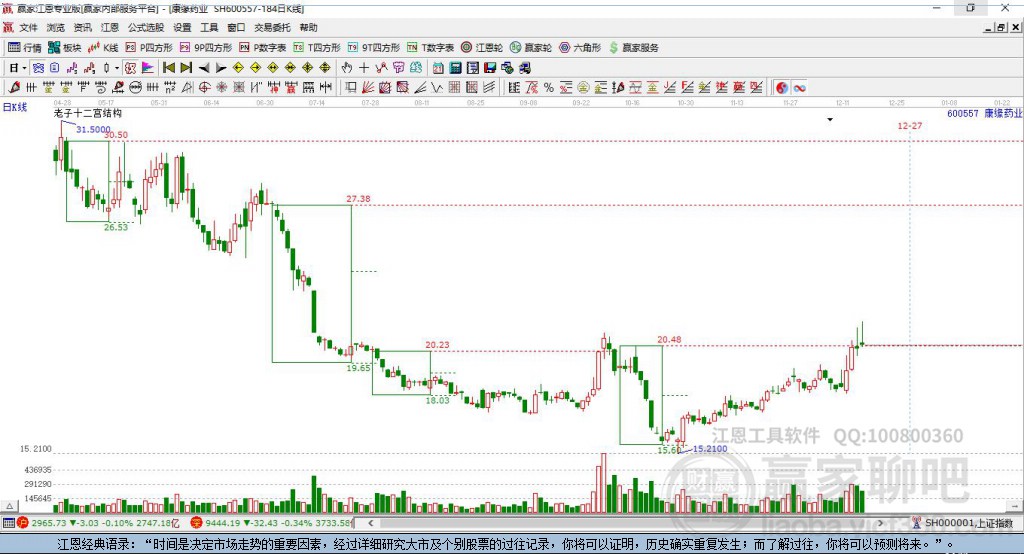Open the calculator icon
1024x554 pixels.
tap(455, 67)
